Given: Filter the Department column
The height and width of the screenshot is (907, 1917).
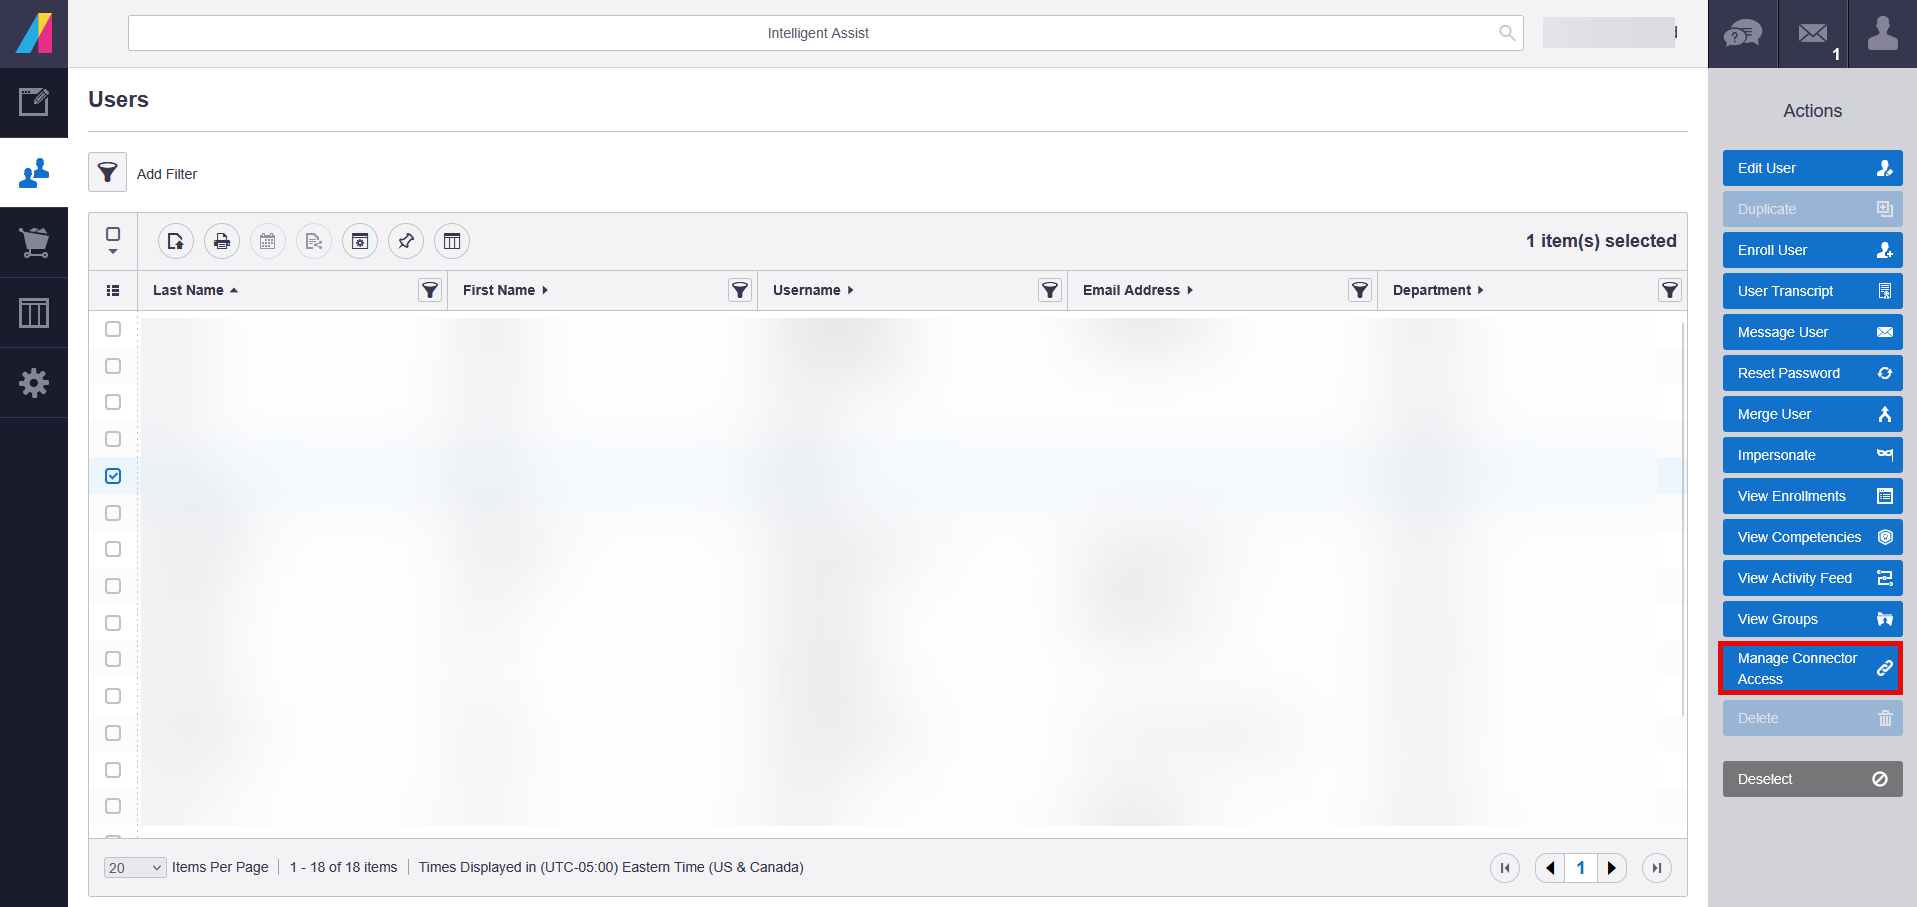Looking at the screenshot, I should click(x=1670, y=290).
